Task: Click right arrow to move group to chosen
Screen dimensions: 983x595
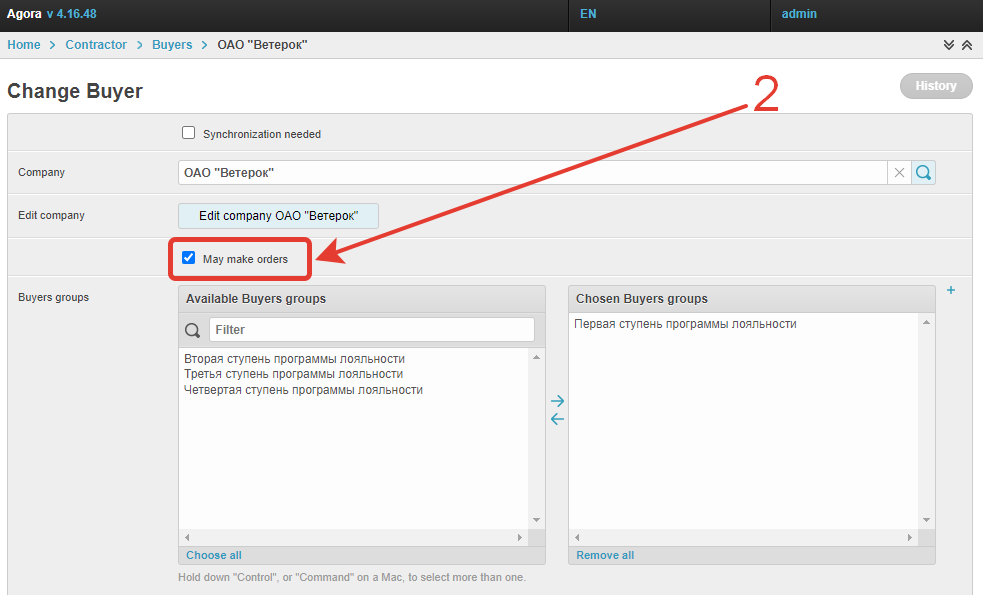Action: point(558,401)
